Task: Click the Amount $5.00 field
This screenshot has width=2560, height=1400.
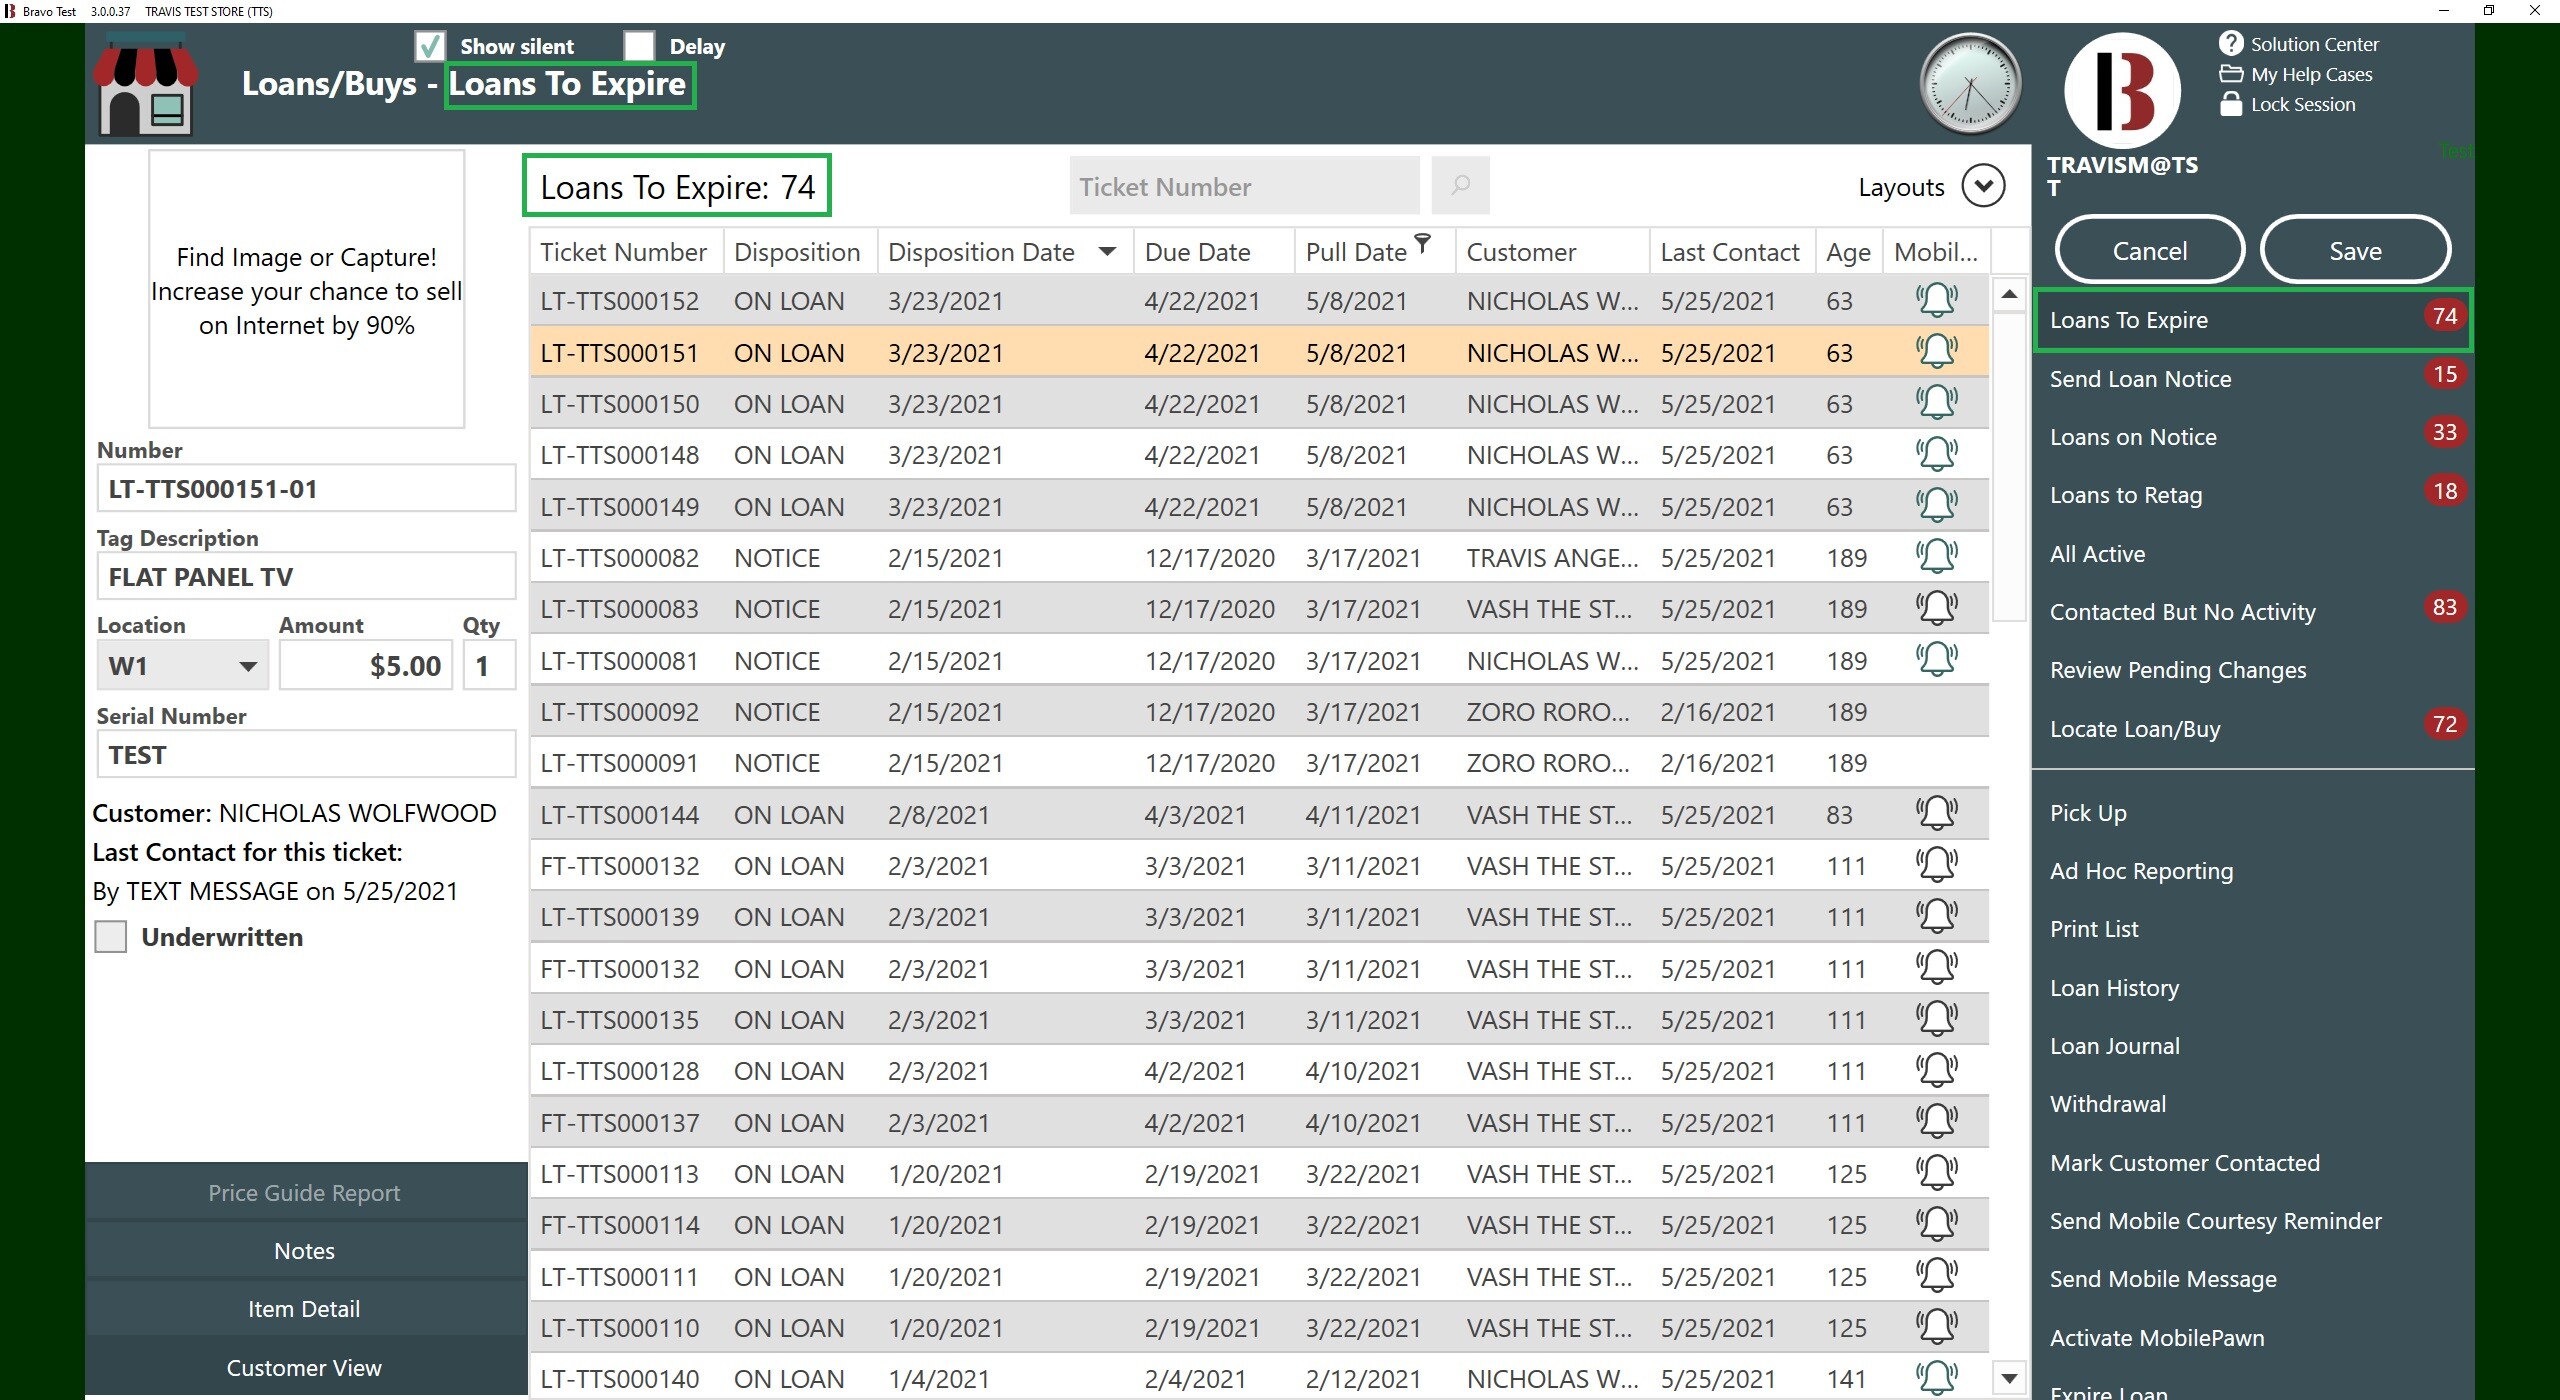Action: pyautogui.click(x=366, y=666)
